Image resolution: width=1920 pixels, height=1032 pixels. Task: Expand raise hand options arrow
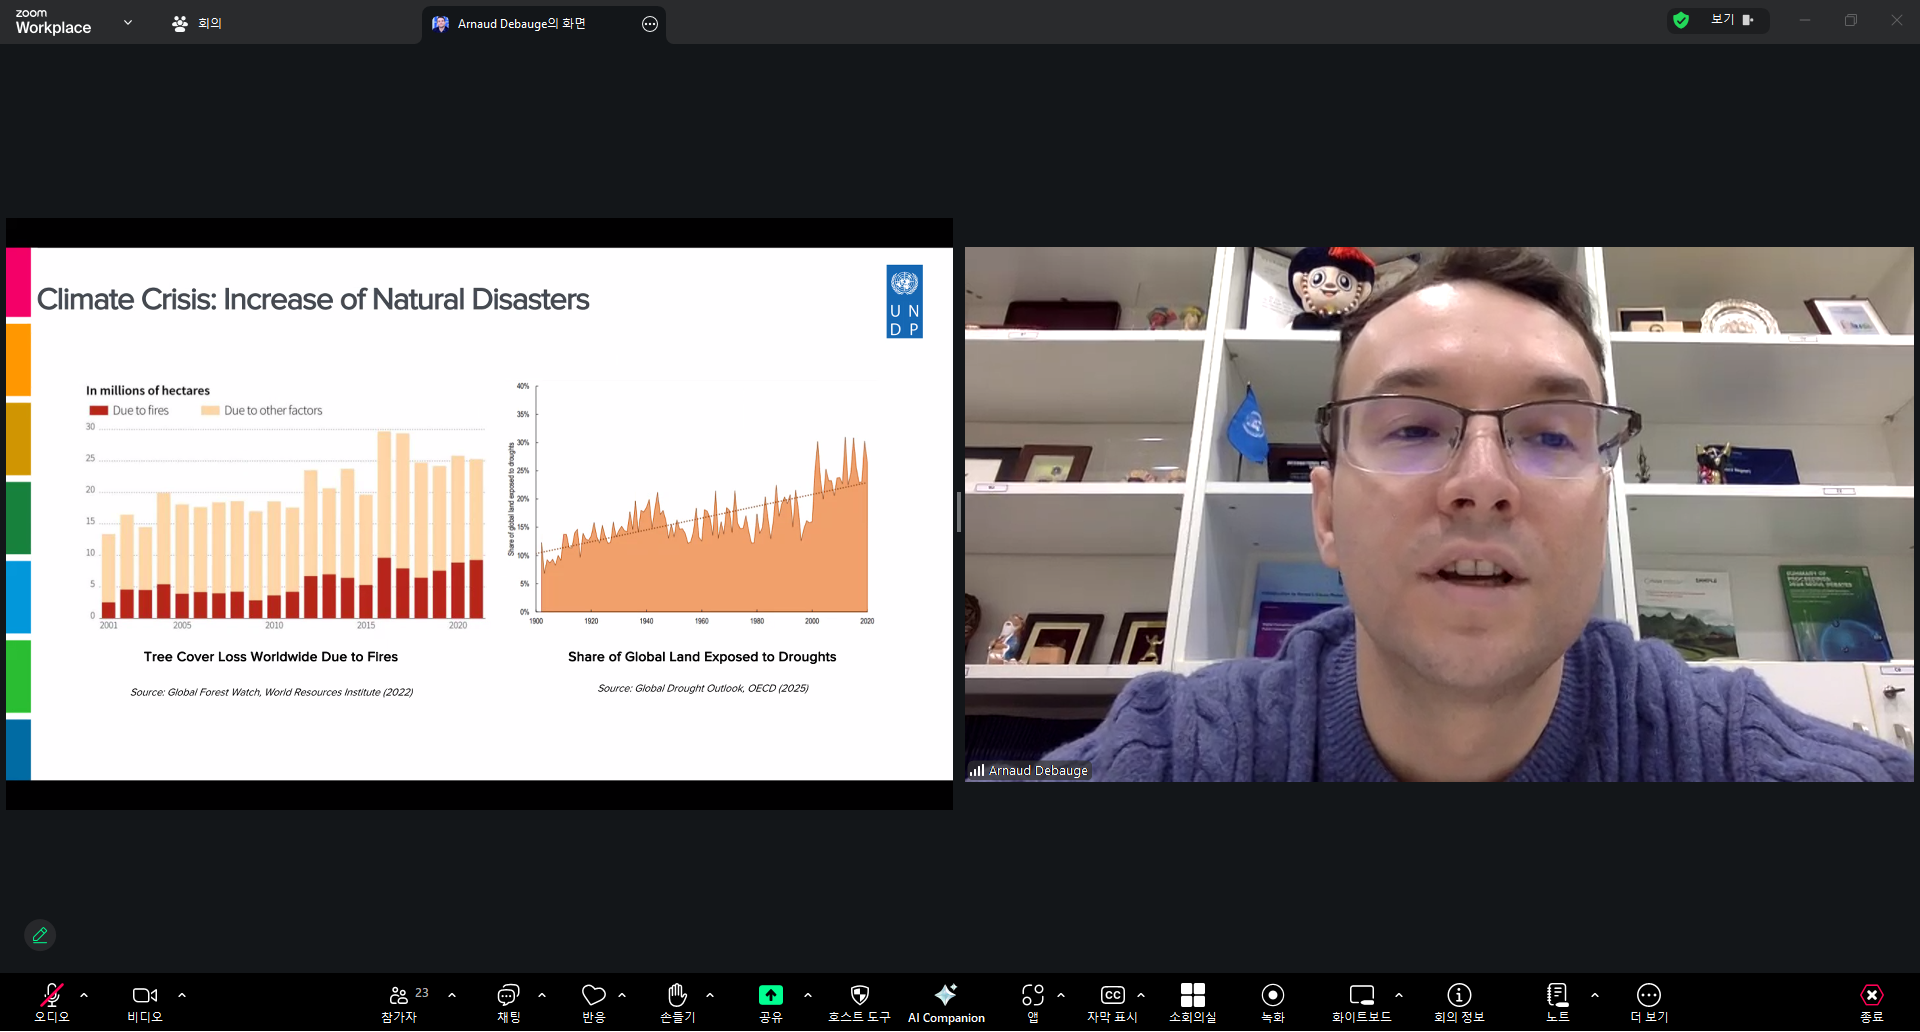tap(710, 996)
